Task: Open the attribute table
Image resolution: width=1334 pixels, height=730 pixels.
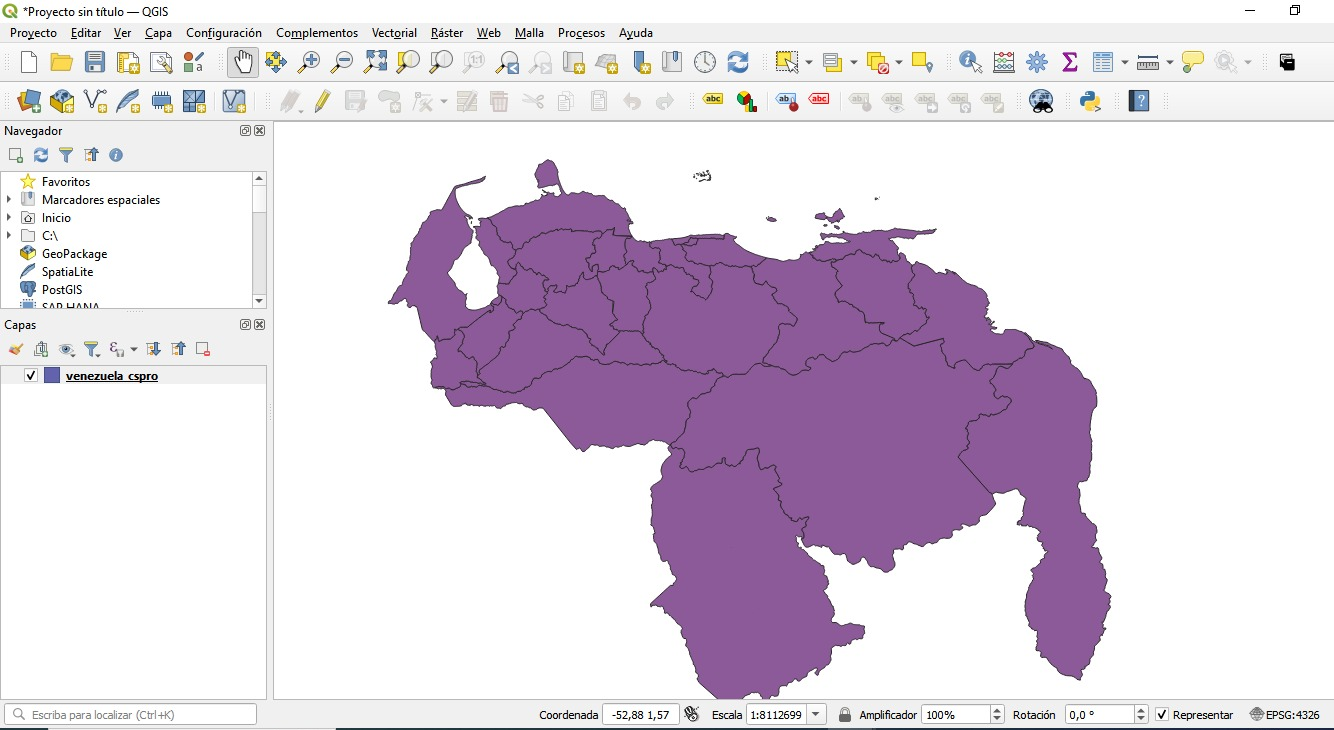Action: [1103, 62]
